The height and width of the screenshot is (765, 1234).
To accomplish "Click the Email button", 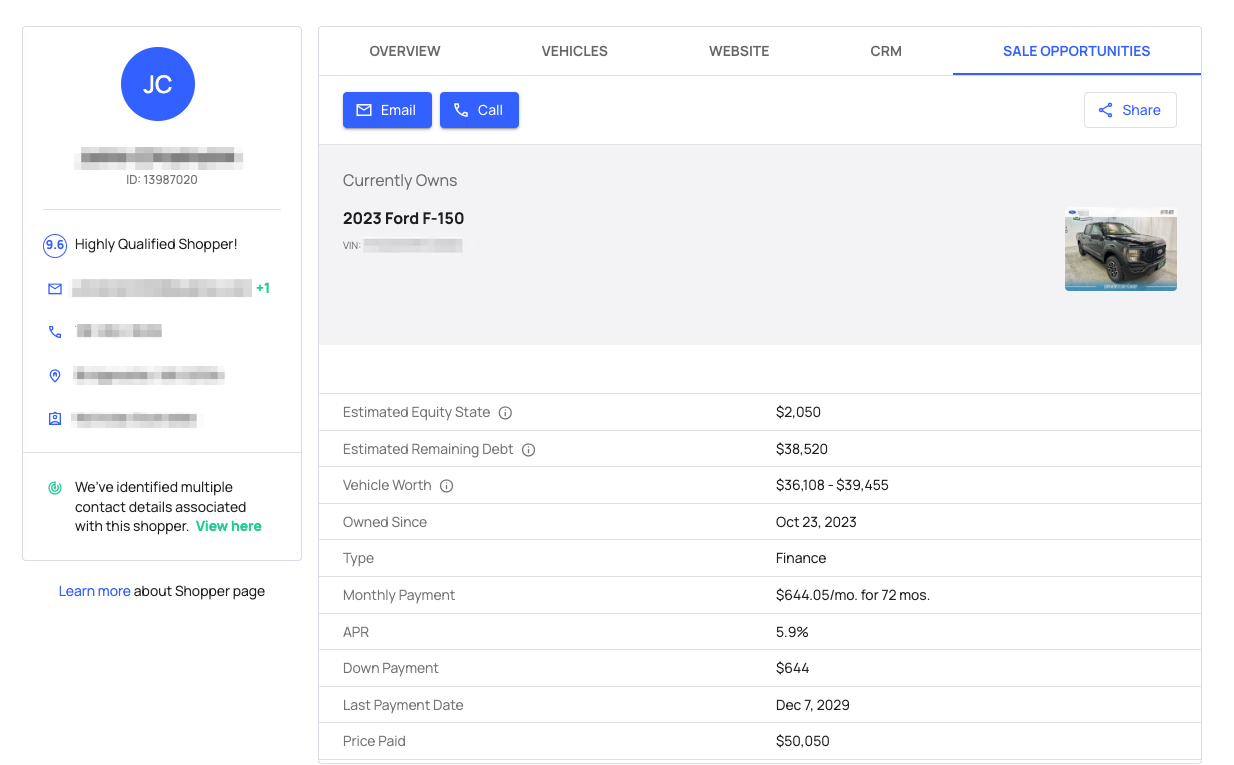I will [387, 110].
